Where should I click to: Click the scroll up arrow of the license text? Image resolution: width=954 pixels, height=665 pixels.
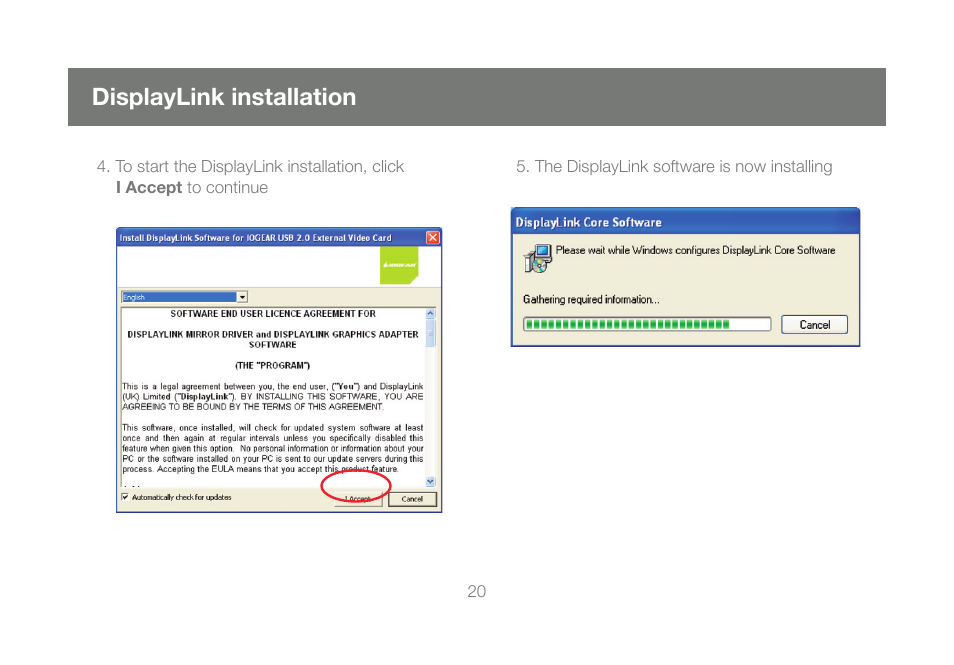click(x=431, y=313)
